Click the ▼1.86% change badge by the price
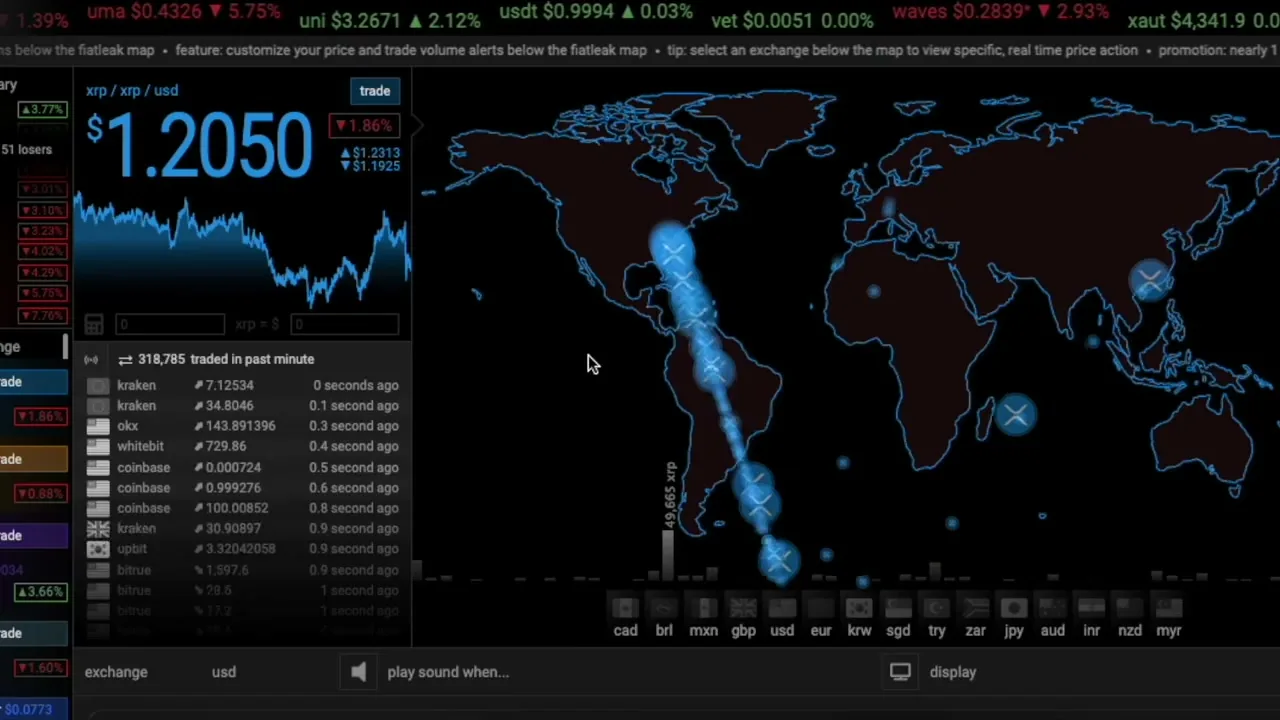1280x720 pixels. [x=364, y=125]
